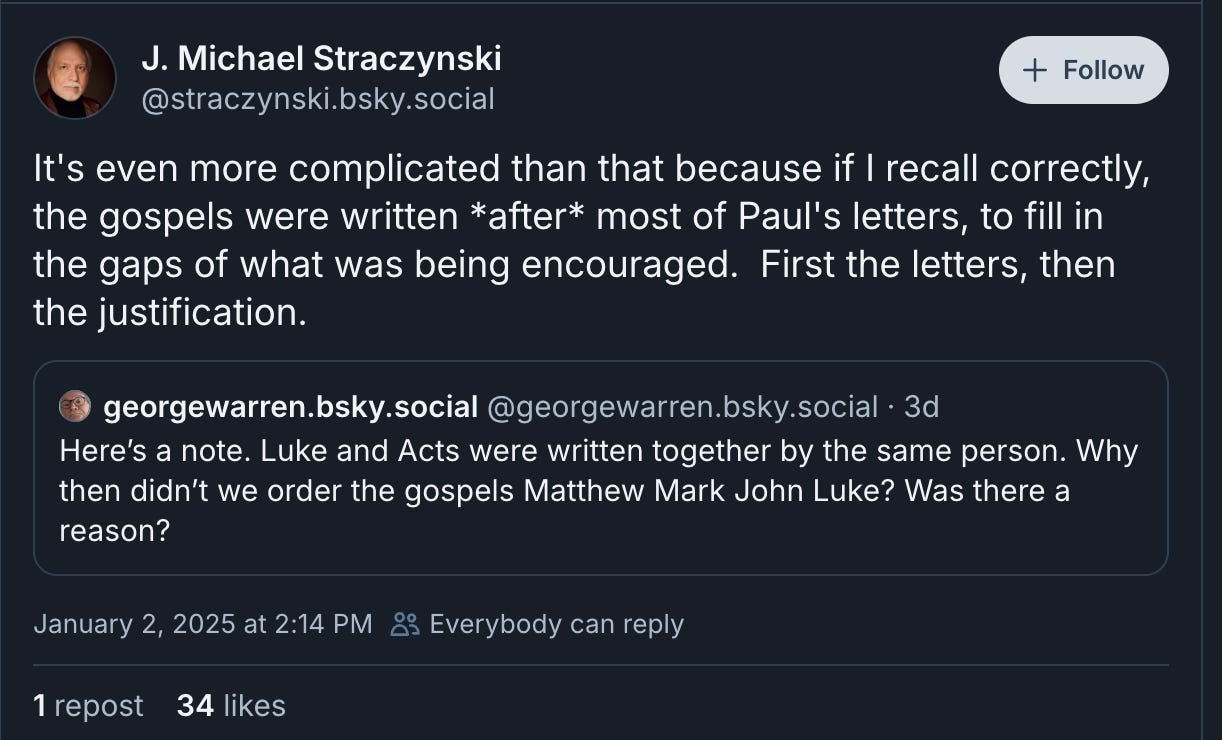Open the @straczynski.bsky.social handle link
This screenshot has width=1222, height=740.
point(318,99)
